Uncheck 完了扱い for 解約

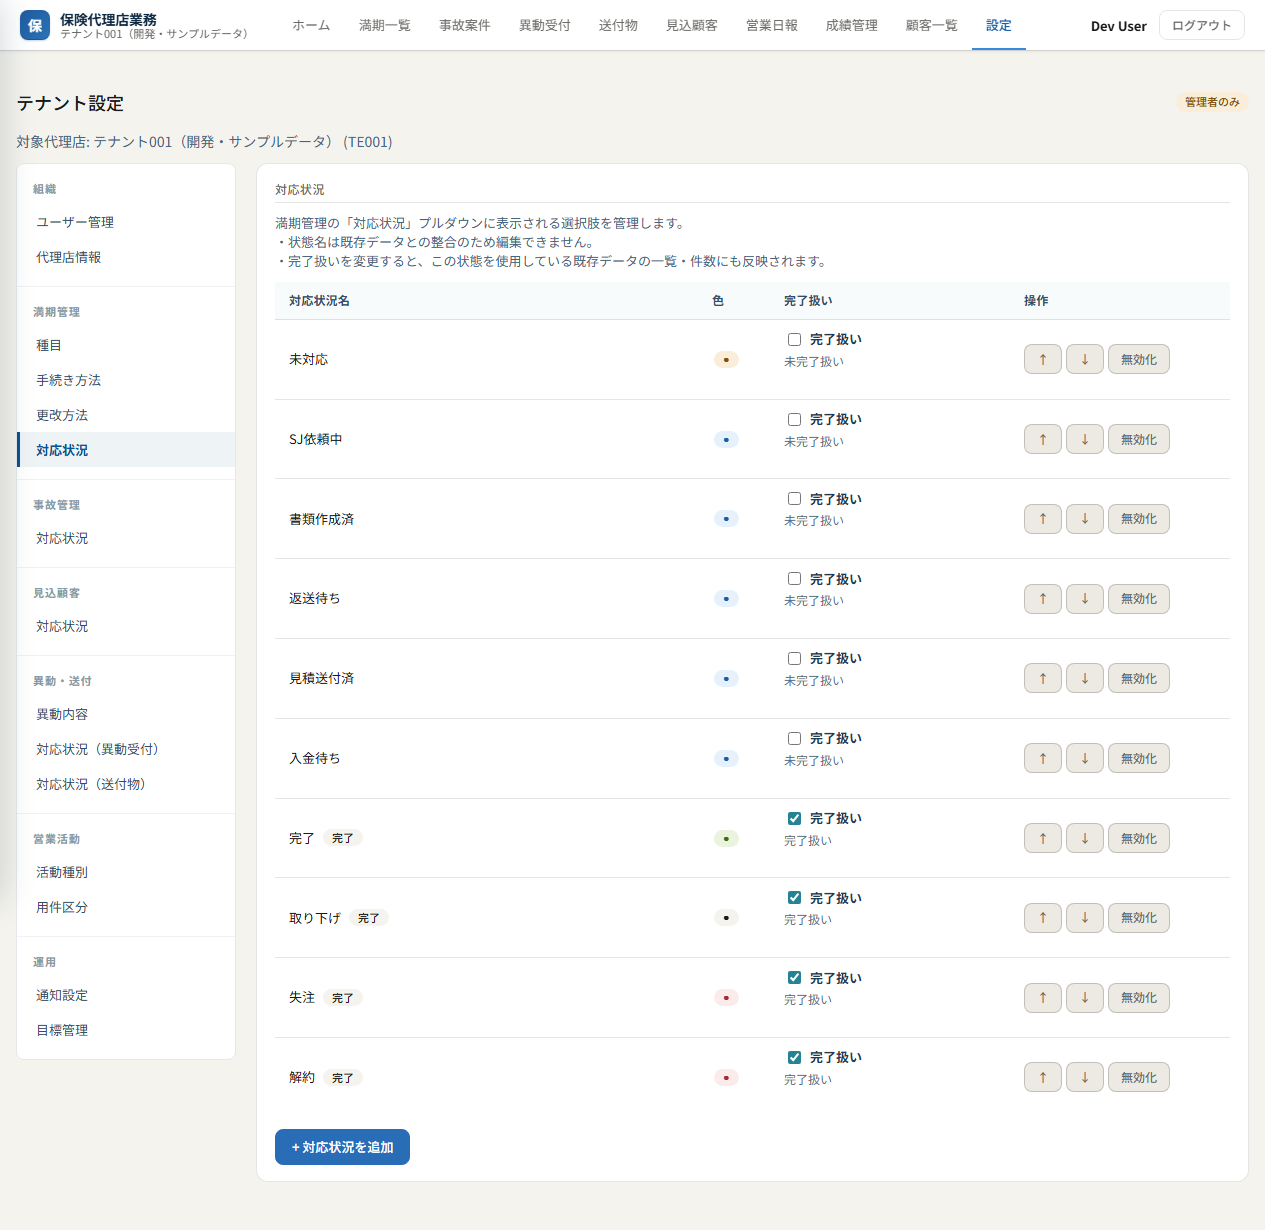tap(794, 1057)
